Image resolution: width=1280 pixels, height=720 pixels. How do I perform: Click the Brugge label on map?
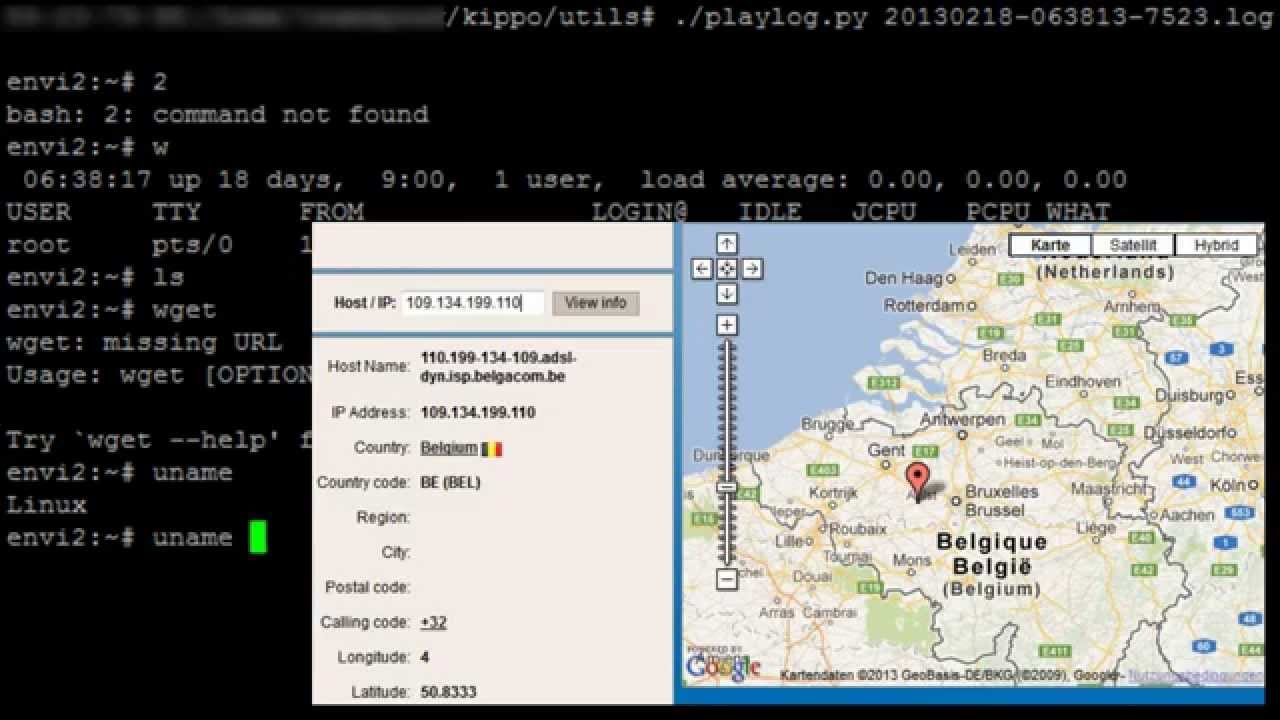coord(829,425)
